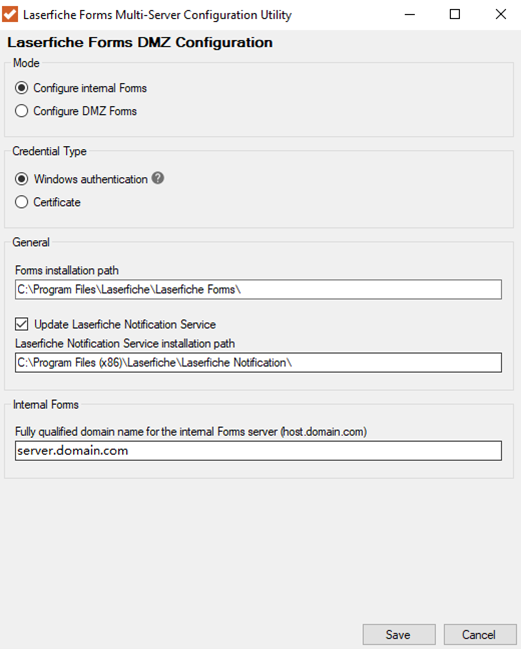Minimize the Configuration Utility window
This screenshot has width=521, height=649.
tap(410, 14)
